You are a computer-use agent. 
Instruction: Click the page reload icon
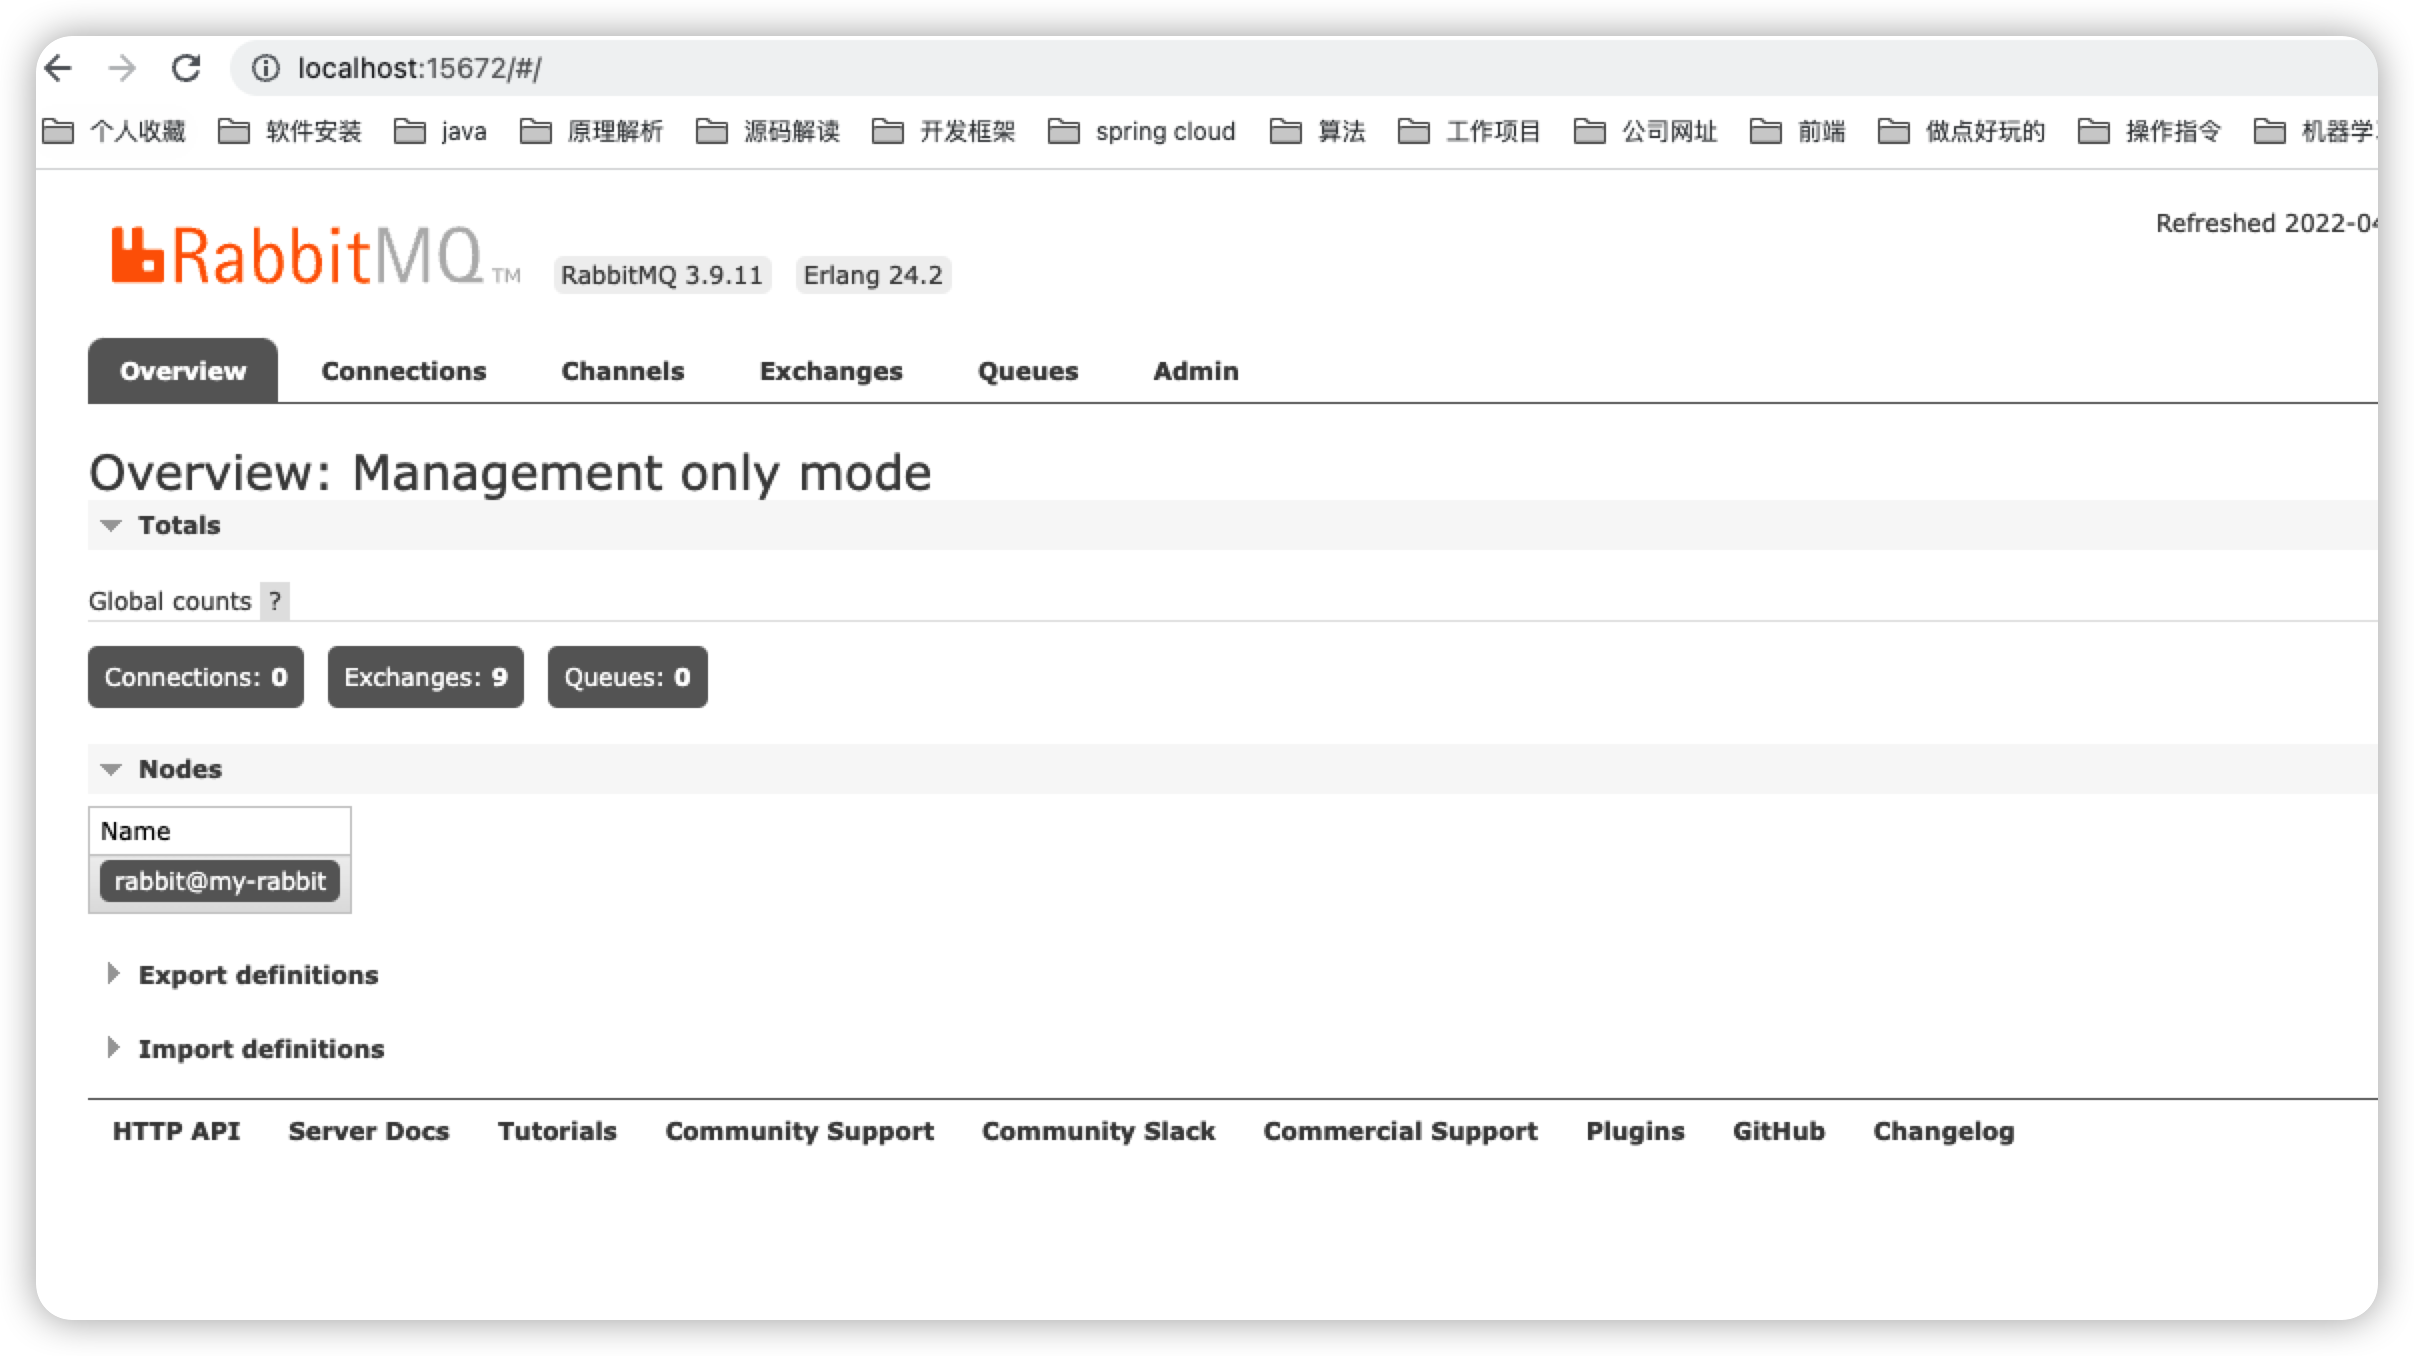[x=186, y=68]
